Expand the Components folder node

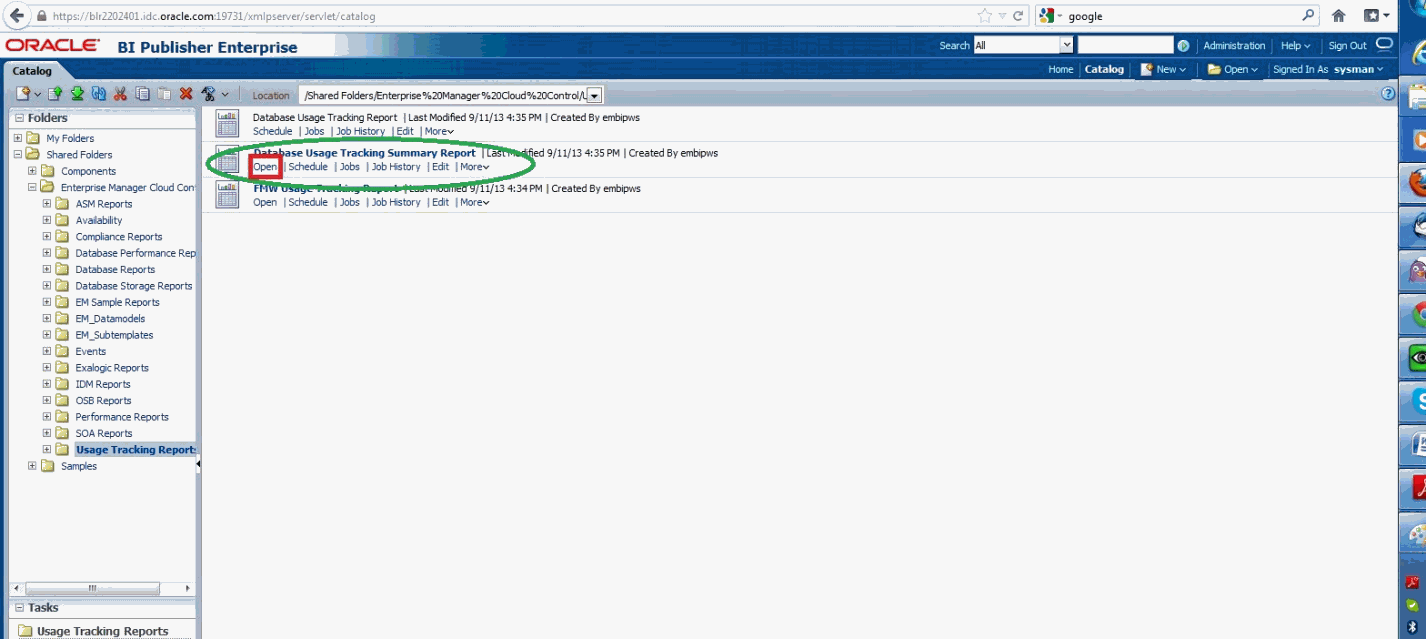coord(32,171)
